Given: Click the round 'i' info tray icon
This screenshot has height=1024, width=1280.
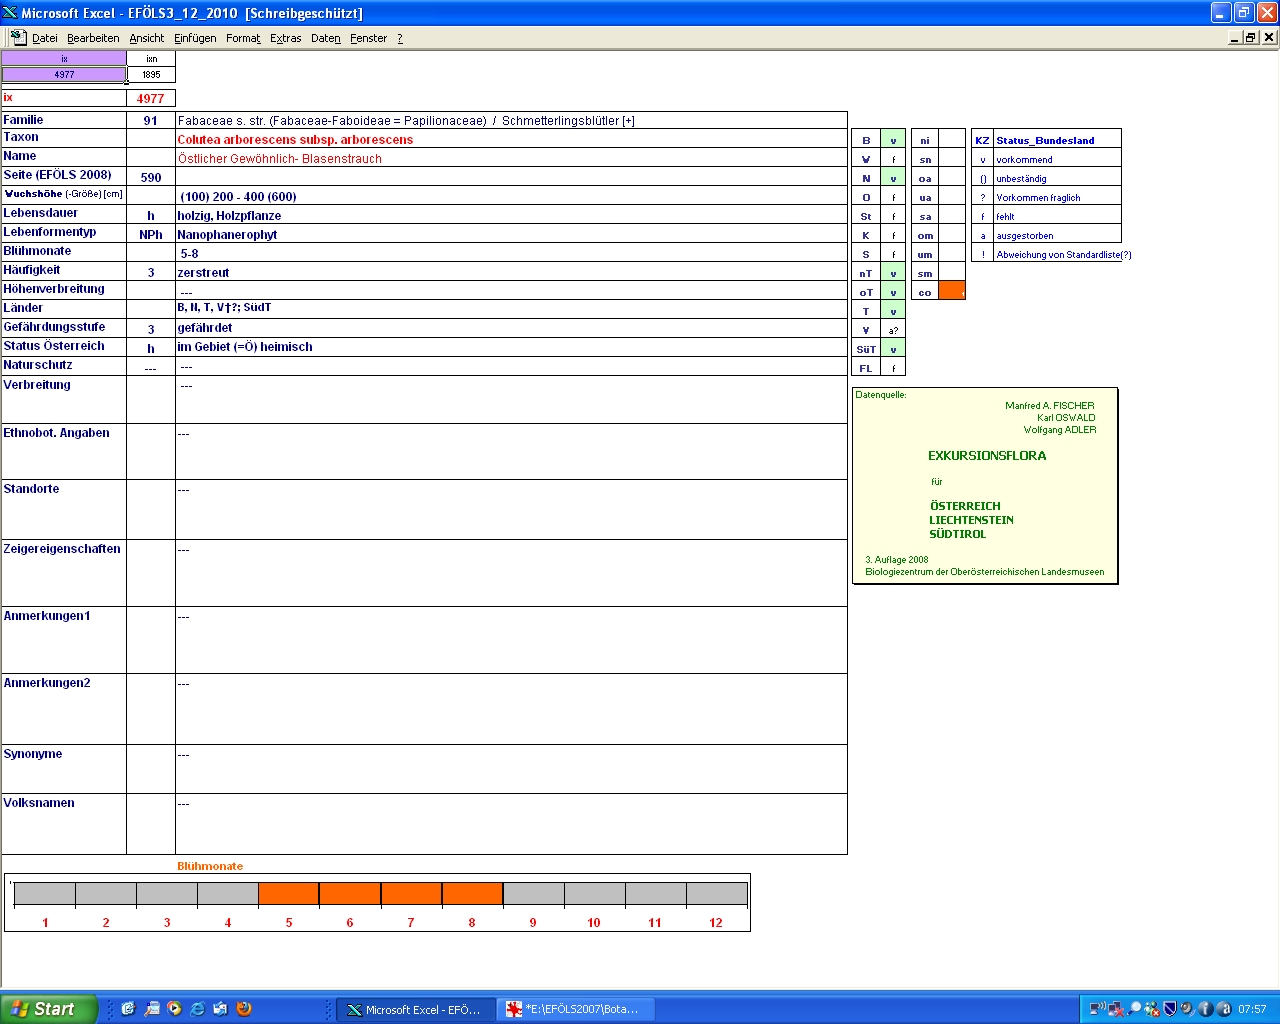Looking at the screenshot, I should pyautogui.click(x=1205, y=1009).
